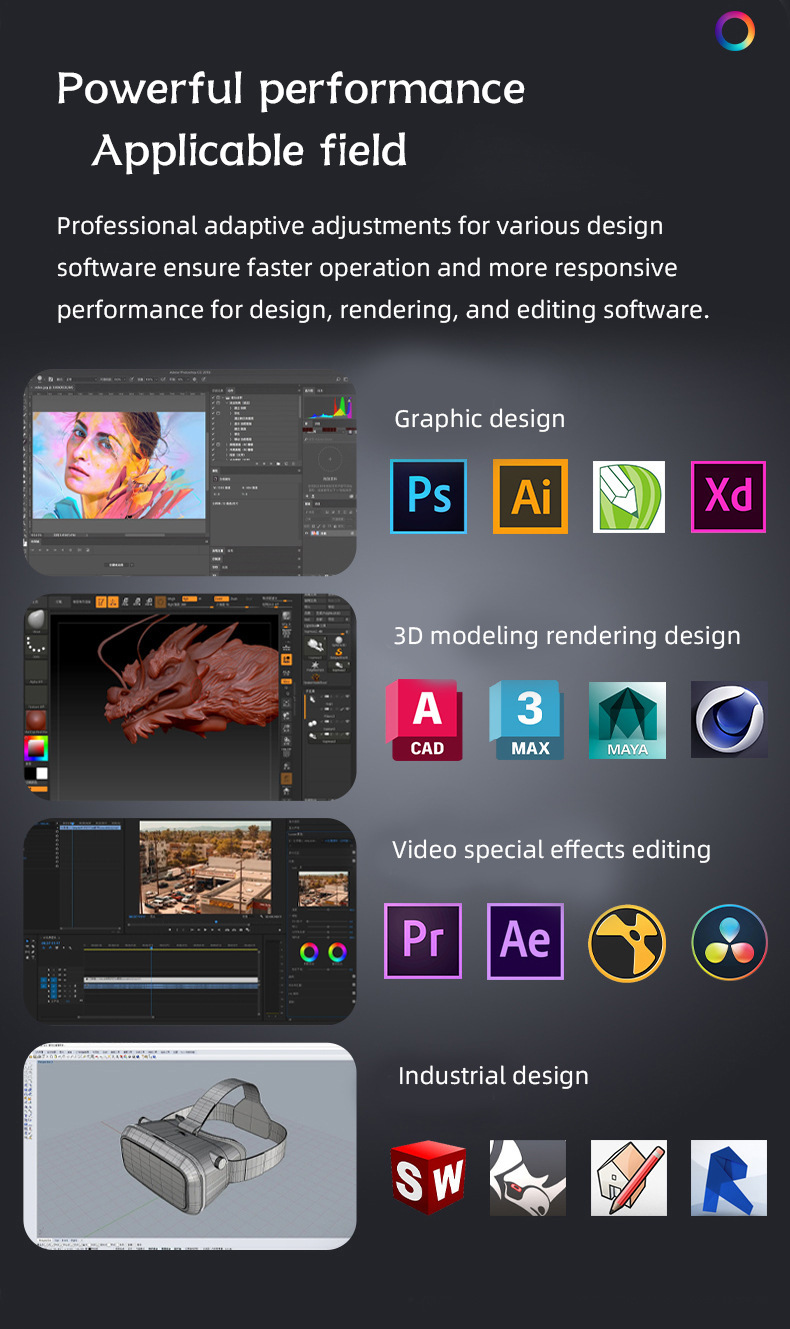Open the MAYA icon
This screenshot has width=790, height=1329.
click(x=627, y=720)
